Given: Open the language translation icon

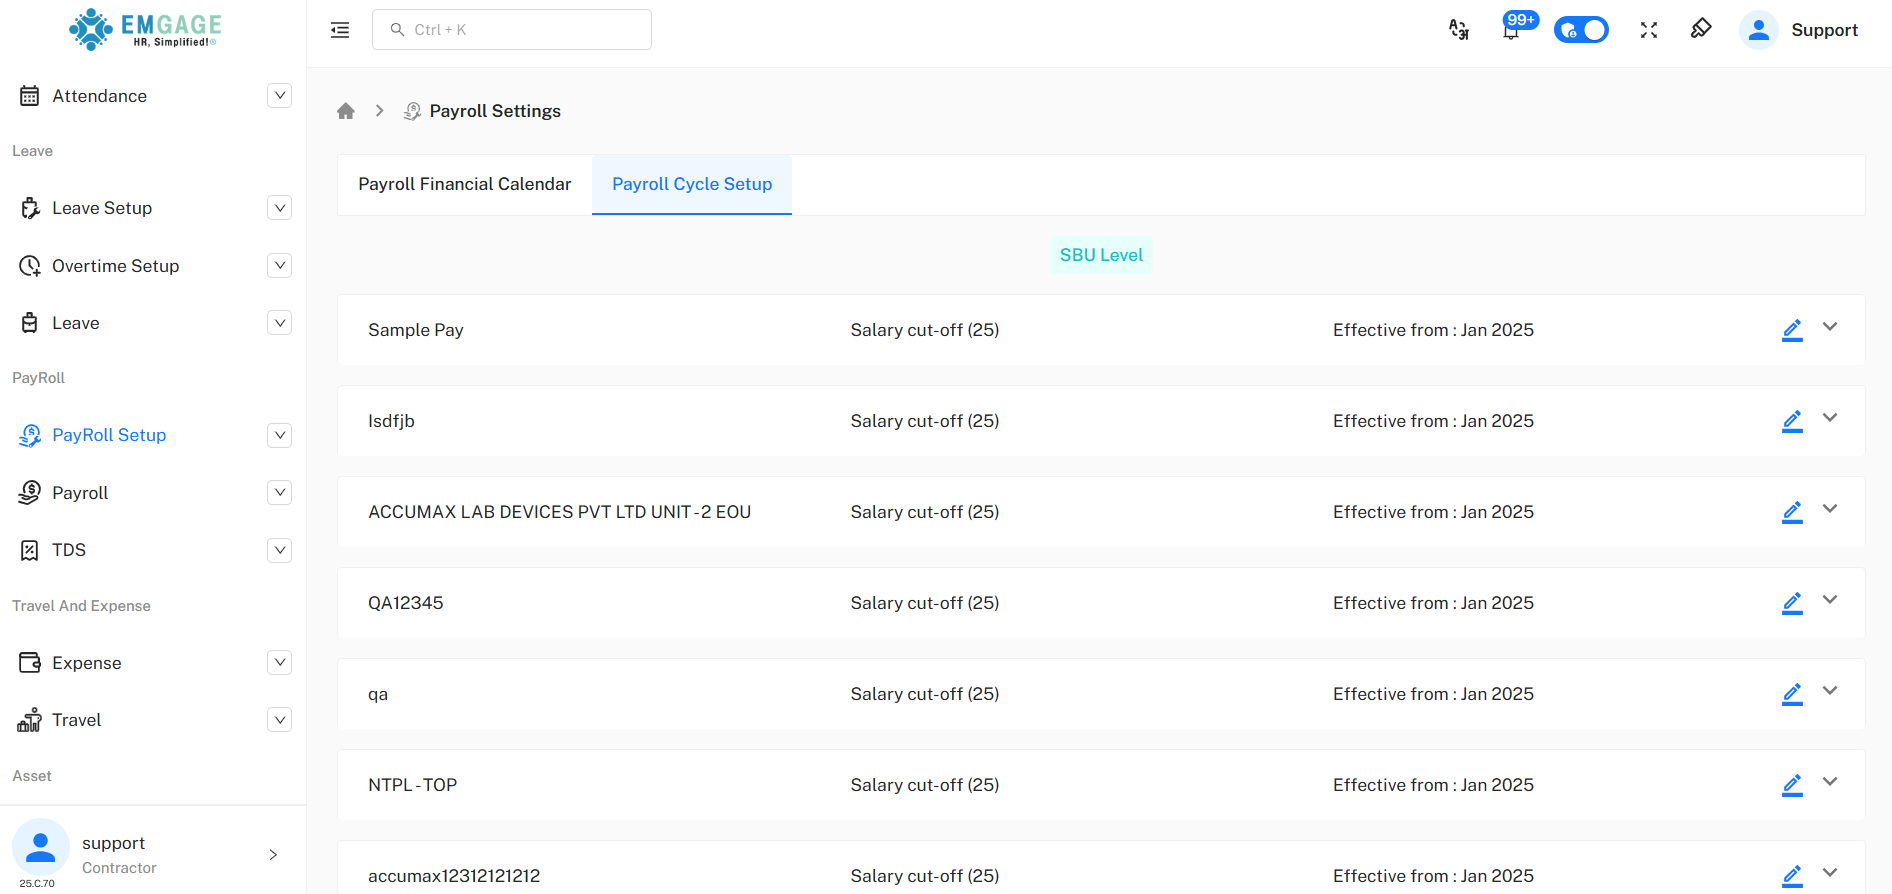Looking at the screenshot, I should pos(1459,30).
